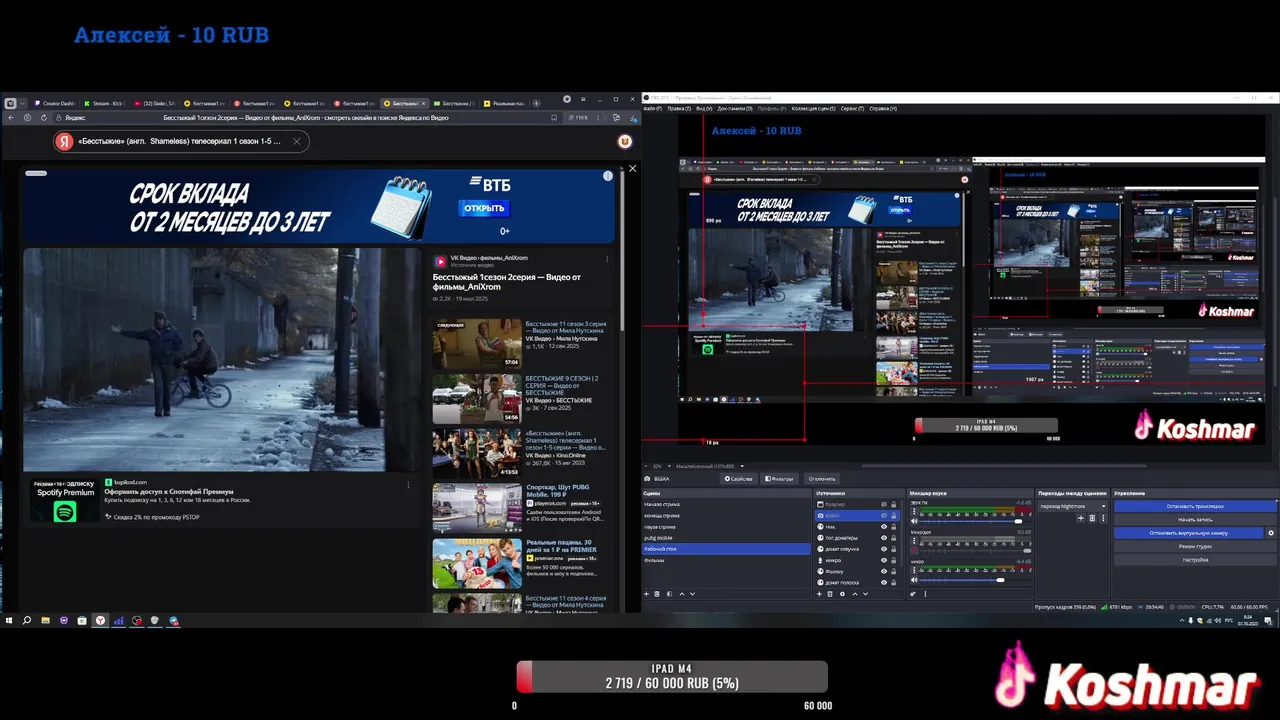Open OBS Сервис menu

pyautogui.click(x=853, y=108)
